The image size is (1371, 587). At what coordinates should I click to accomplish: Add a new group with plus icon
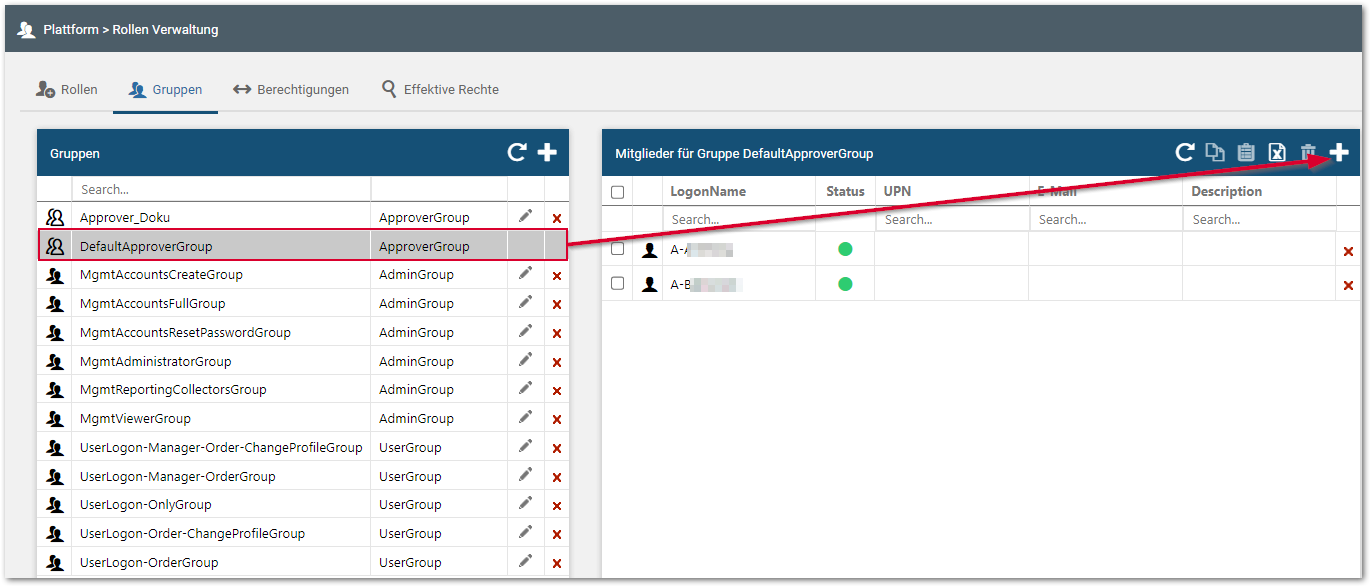pos(547,153)
